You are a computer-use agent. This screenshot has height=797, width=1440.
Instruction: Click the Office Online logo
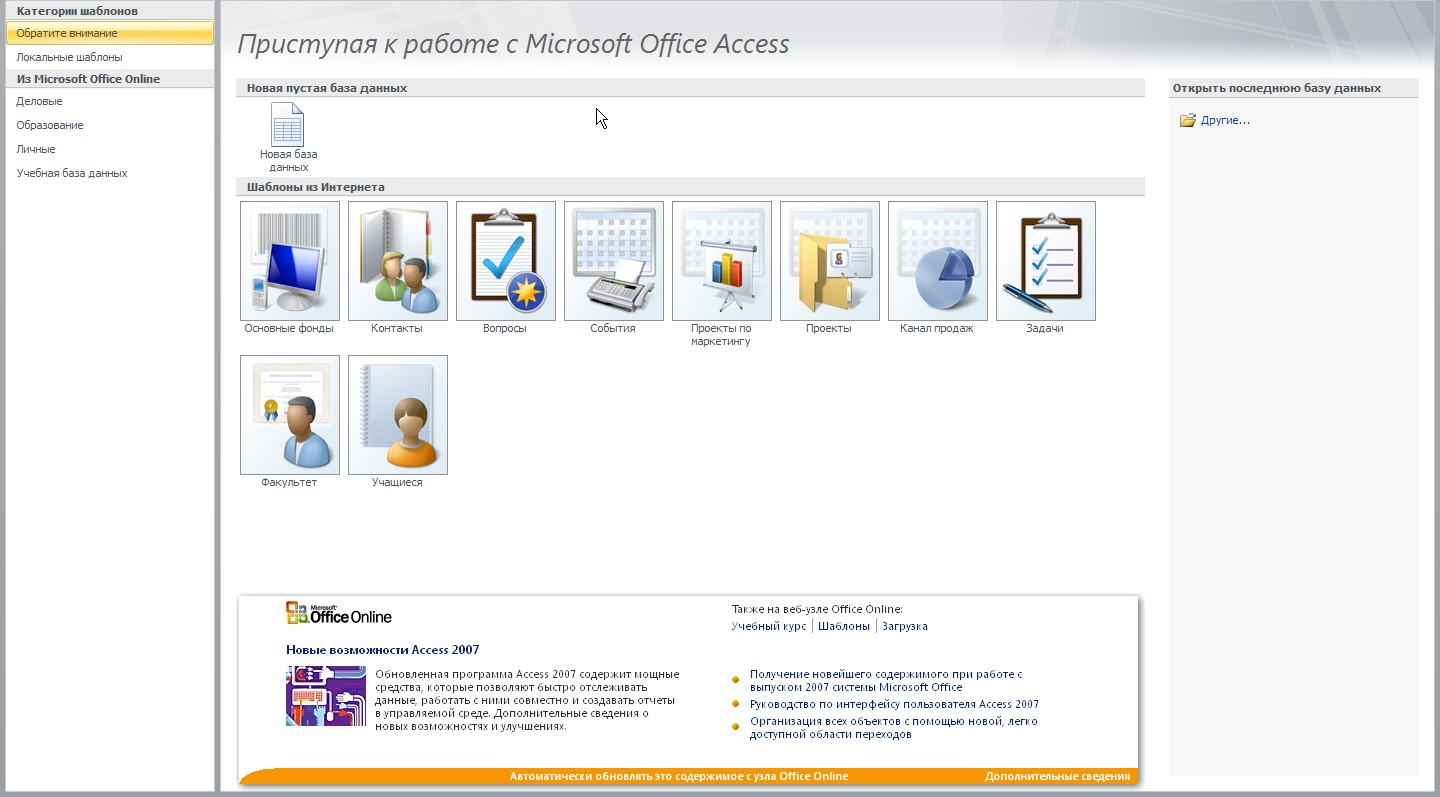pos(339,613)
